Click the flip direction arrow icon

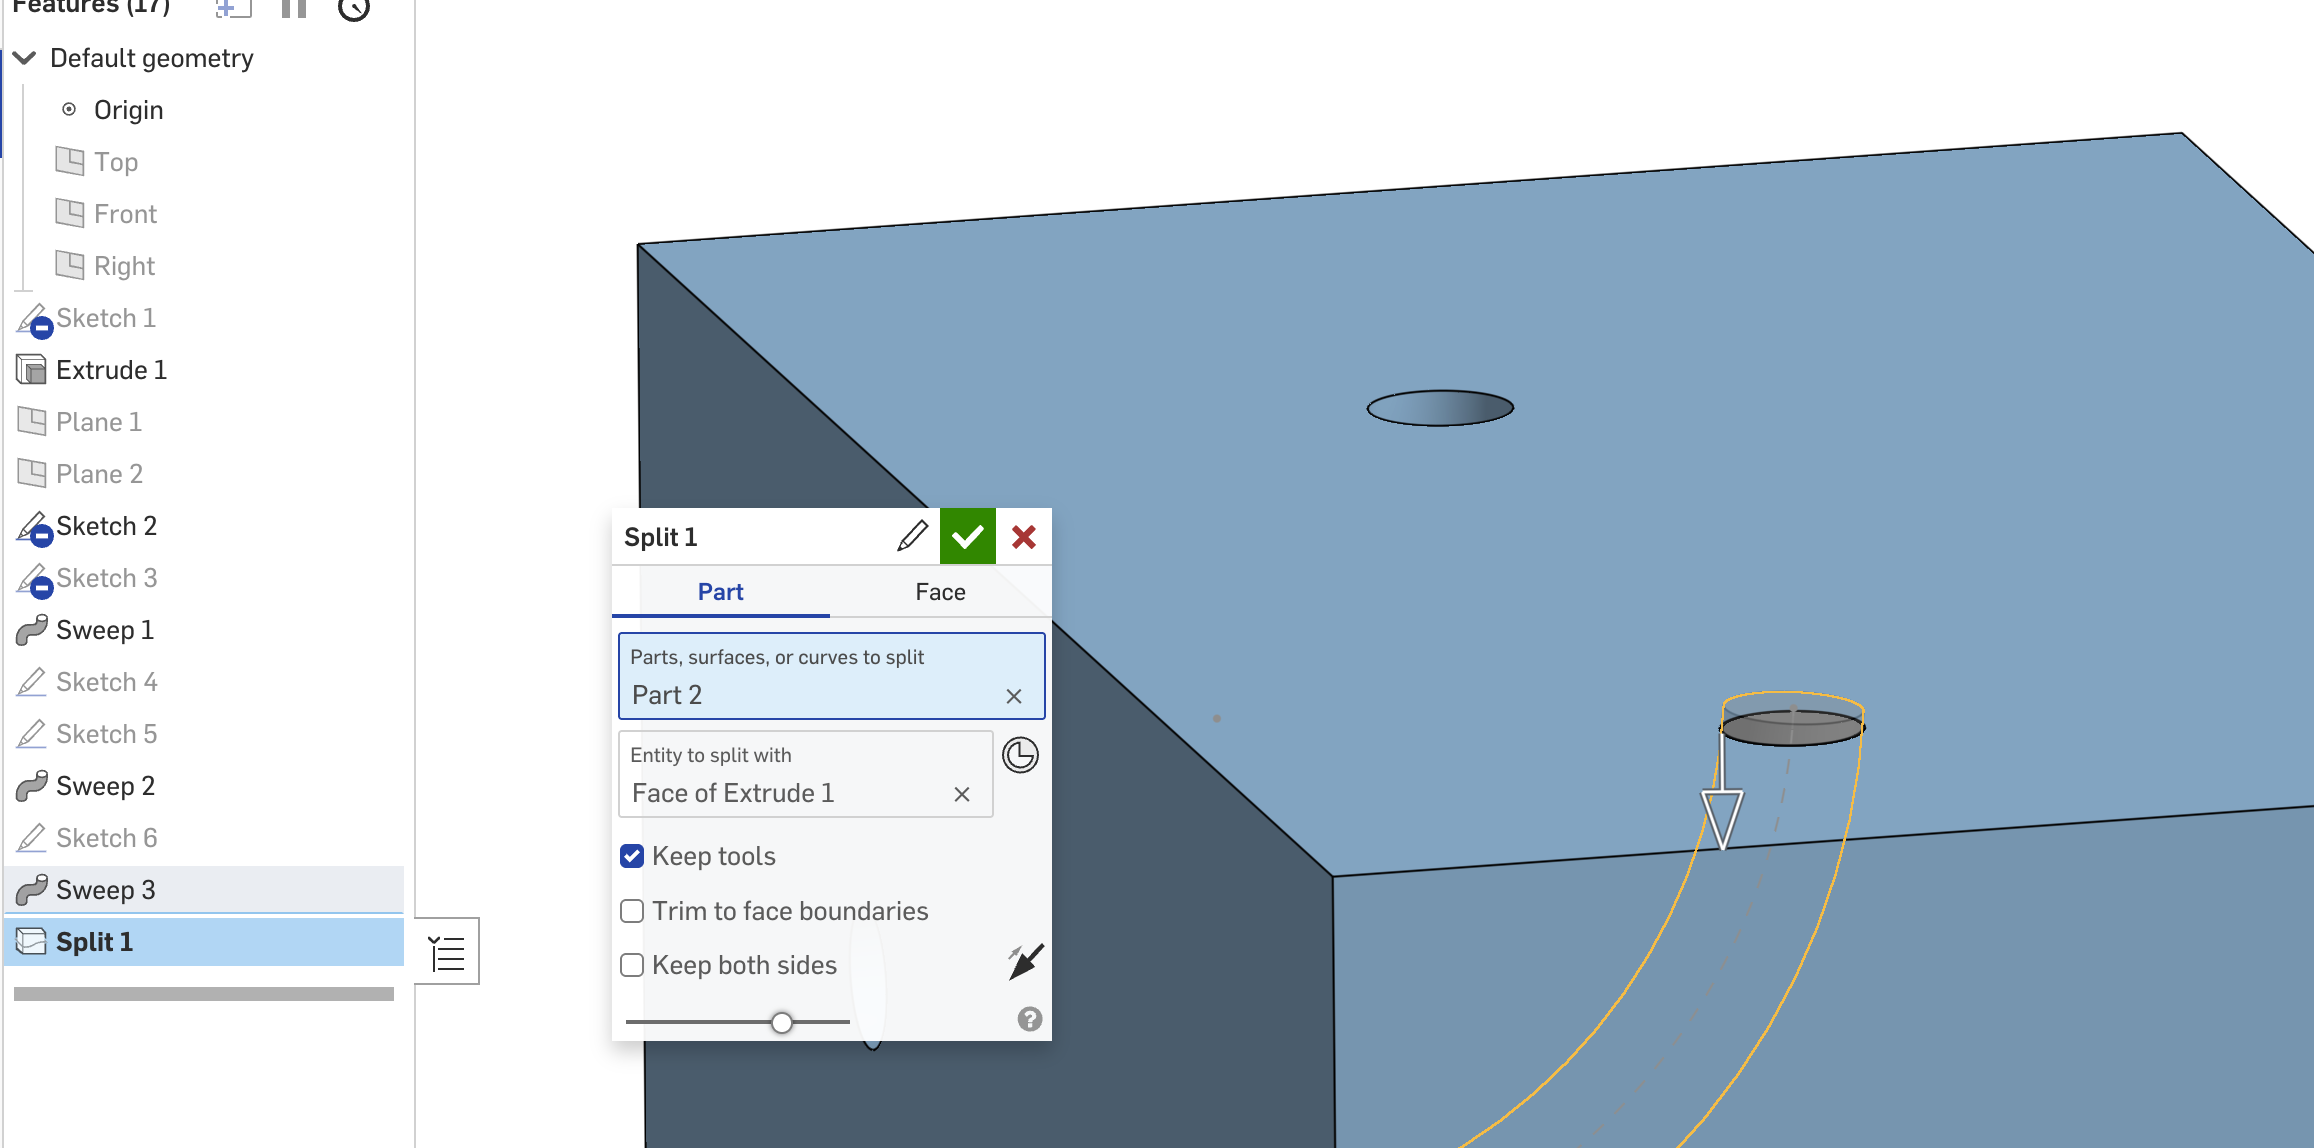pyautogui.click(x=1025, y=962)
